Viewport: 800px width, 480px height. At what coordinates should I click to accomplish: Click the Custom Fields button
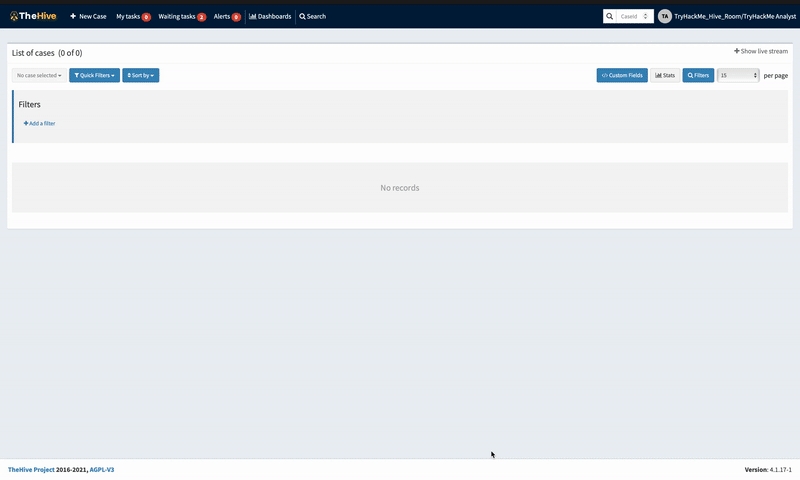click(622, 75)
